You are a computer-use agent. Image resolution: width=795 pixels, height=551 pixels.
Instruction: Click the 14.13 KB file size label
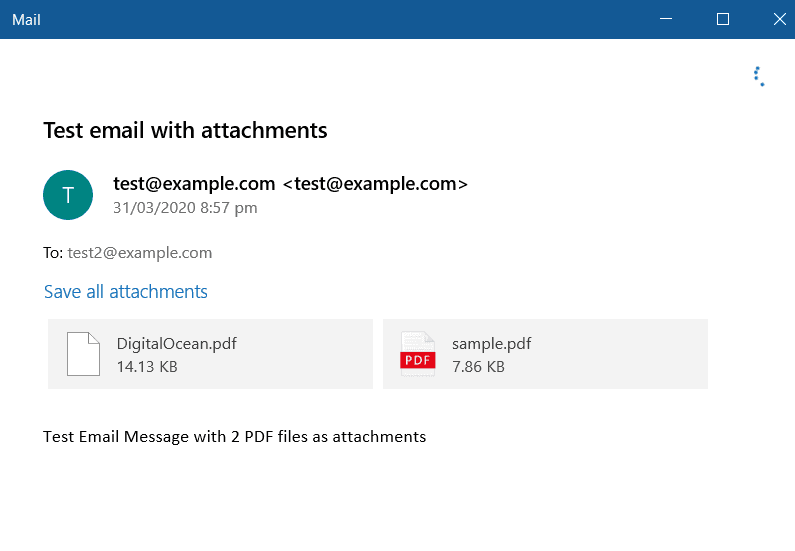pyautogui.click(x=147, y=367)
